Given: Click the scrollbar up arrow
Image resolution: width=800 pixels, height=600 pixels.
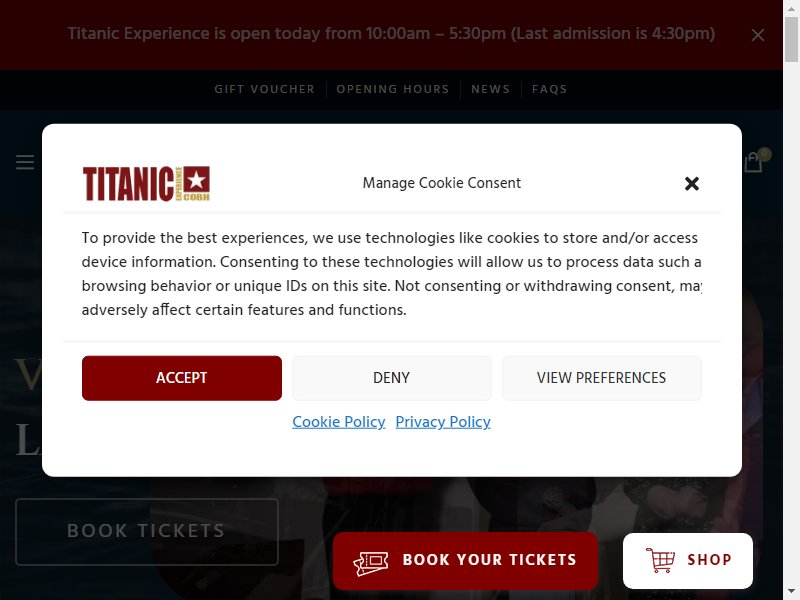Looking at the screenshot, I should pos(791,8).
